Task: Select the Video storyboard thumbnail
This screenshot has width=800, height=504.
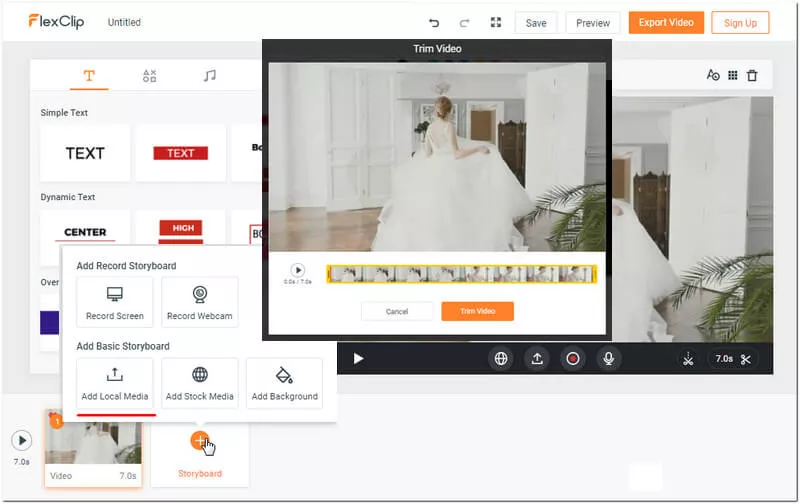Action: click(93, 447)
